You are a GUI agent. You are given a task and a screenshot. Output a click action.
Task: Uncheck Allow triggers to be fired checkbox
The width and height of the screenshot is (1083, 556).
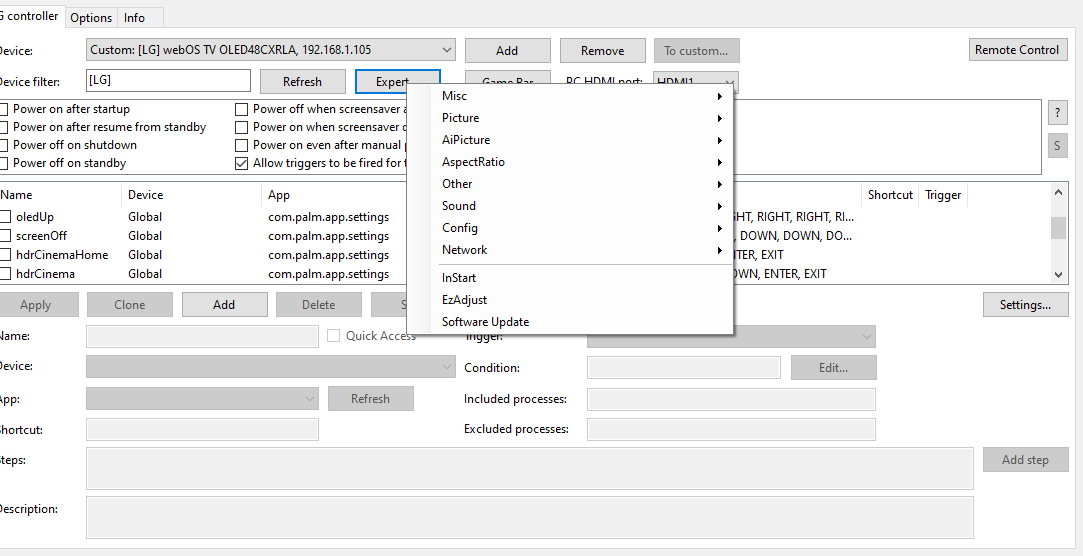tap(242, 163)
